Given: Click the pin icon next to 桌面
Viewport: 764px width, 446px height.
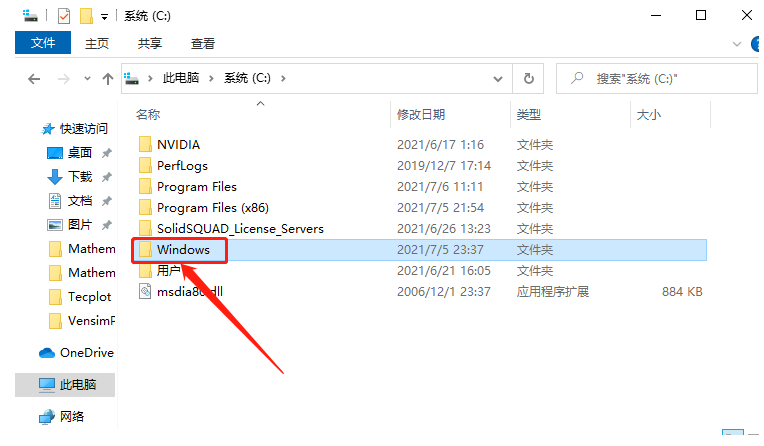Looking at the screenshot, I should (x=106, y=153).
